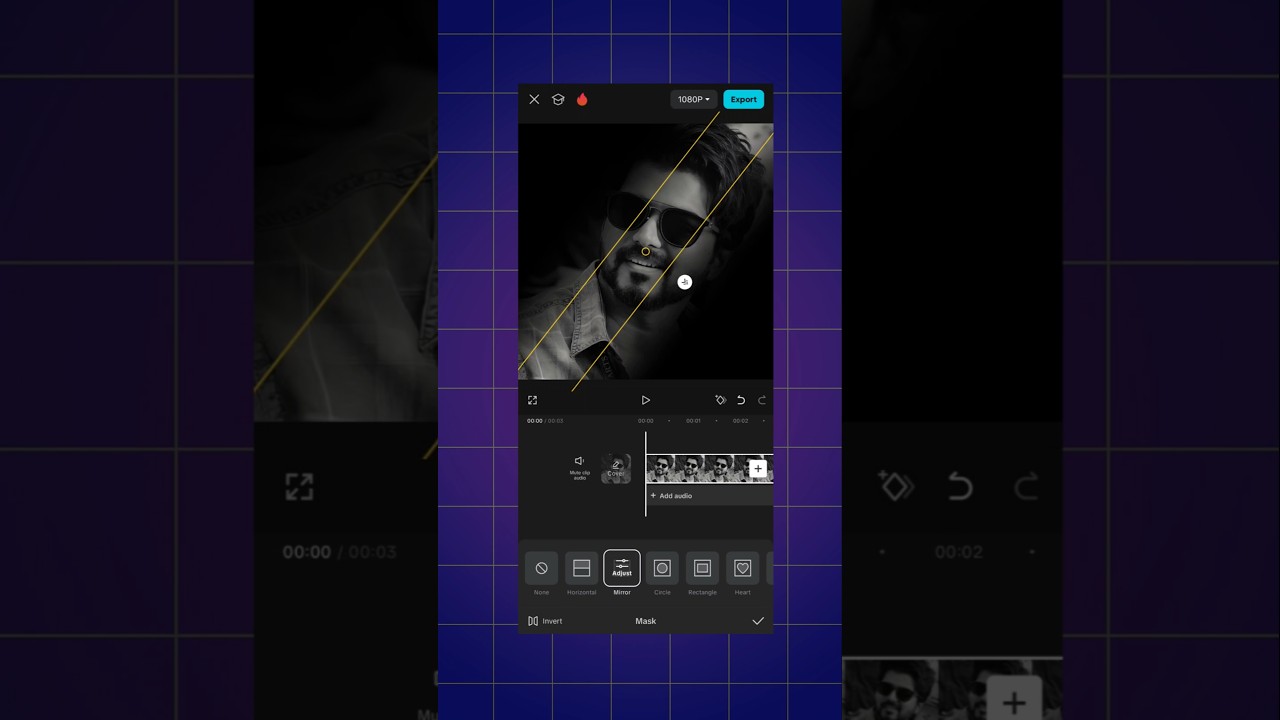Click the Export button
The height and width of the screenshot is (720, 1280).
[x=743, y=99]
